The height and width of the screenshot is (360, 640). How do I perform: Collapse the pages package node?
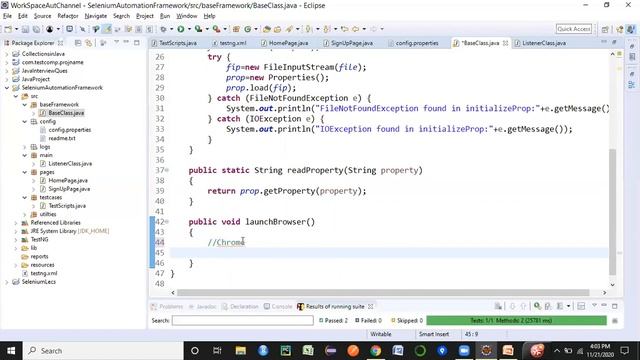point(24,172)
